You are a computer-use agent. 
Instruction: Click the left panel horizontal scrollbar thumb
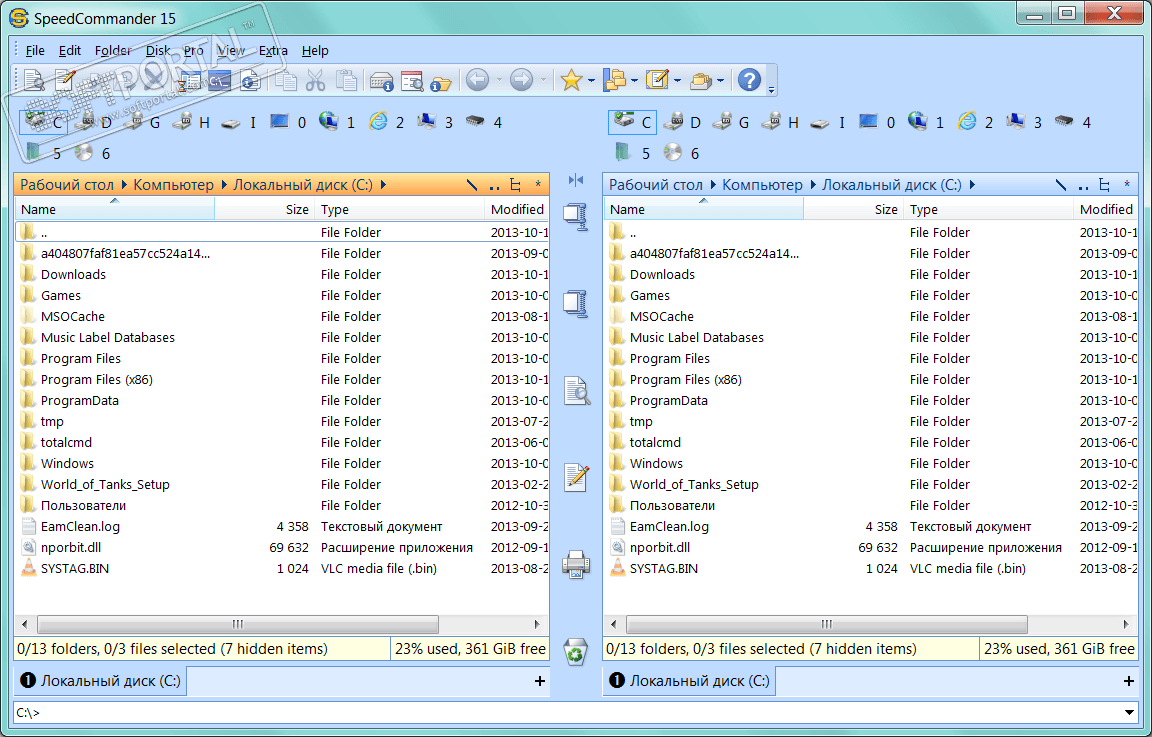(238, 625)
